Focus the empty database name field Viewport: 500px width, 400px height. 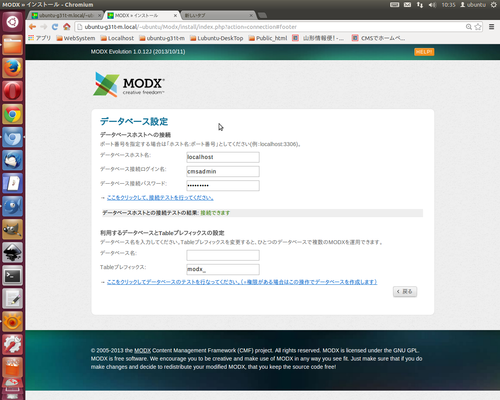point(223,255)
